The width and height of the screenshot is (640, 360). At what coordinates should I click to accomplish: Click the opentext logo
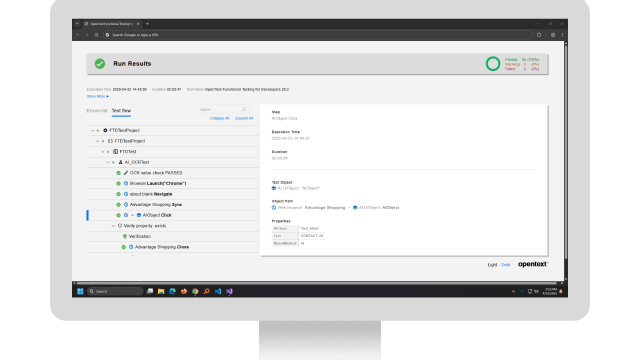(x=533, y=264)
